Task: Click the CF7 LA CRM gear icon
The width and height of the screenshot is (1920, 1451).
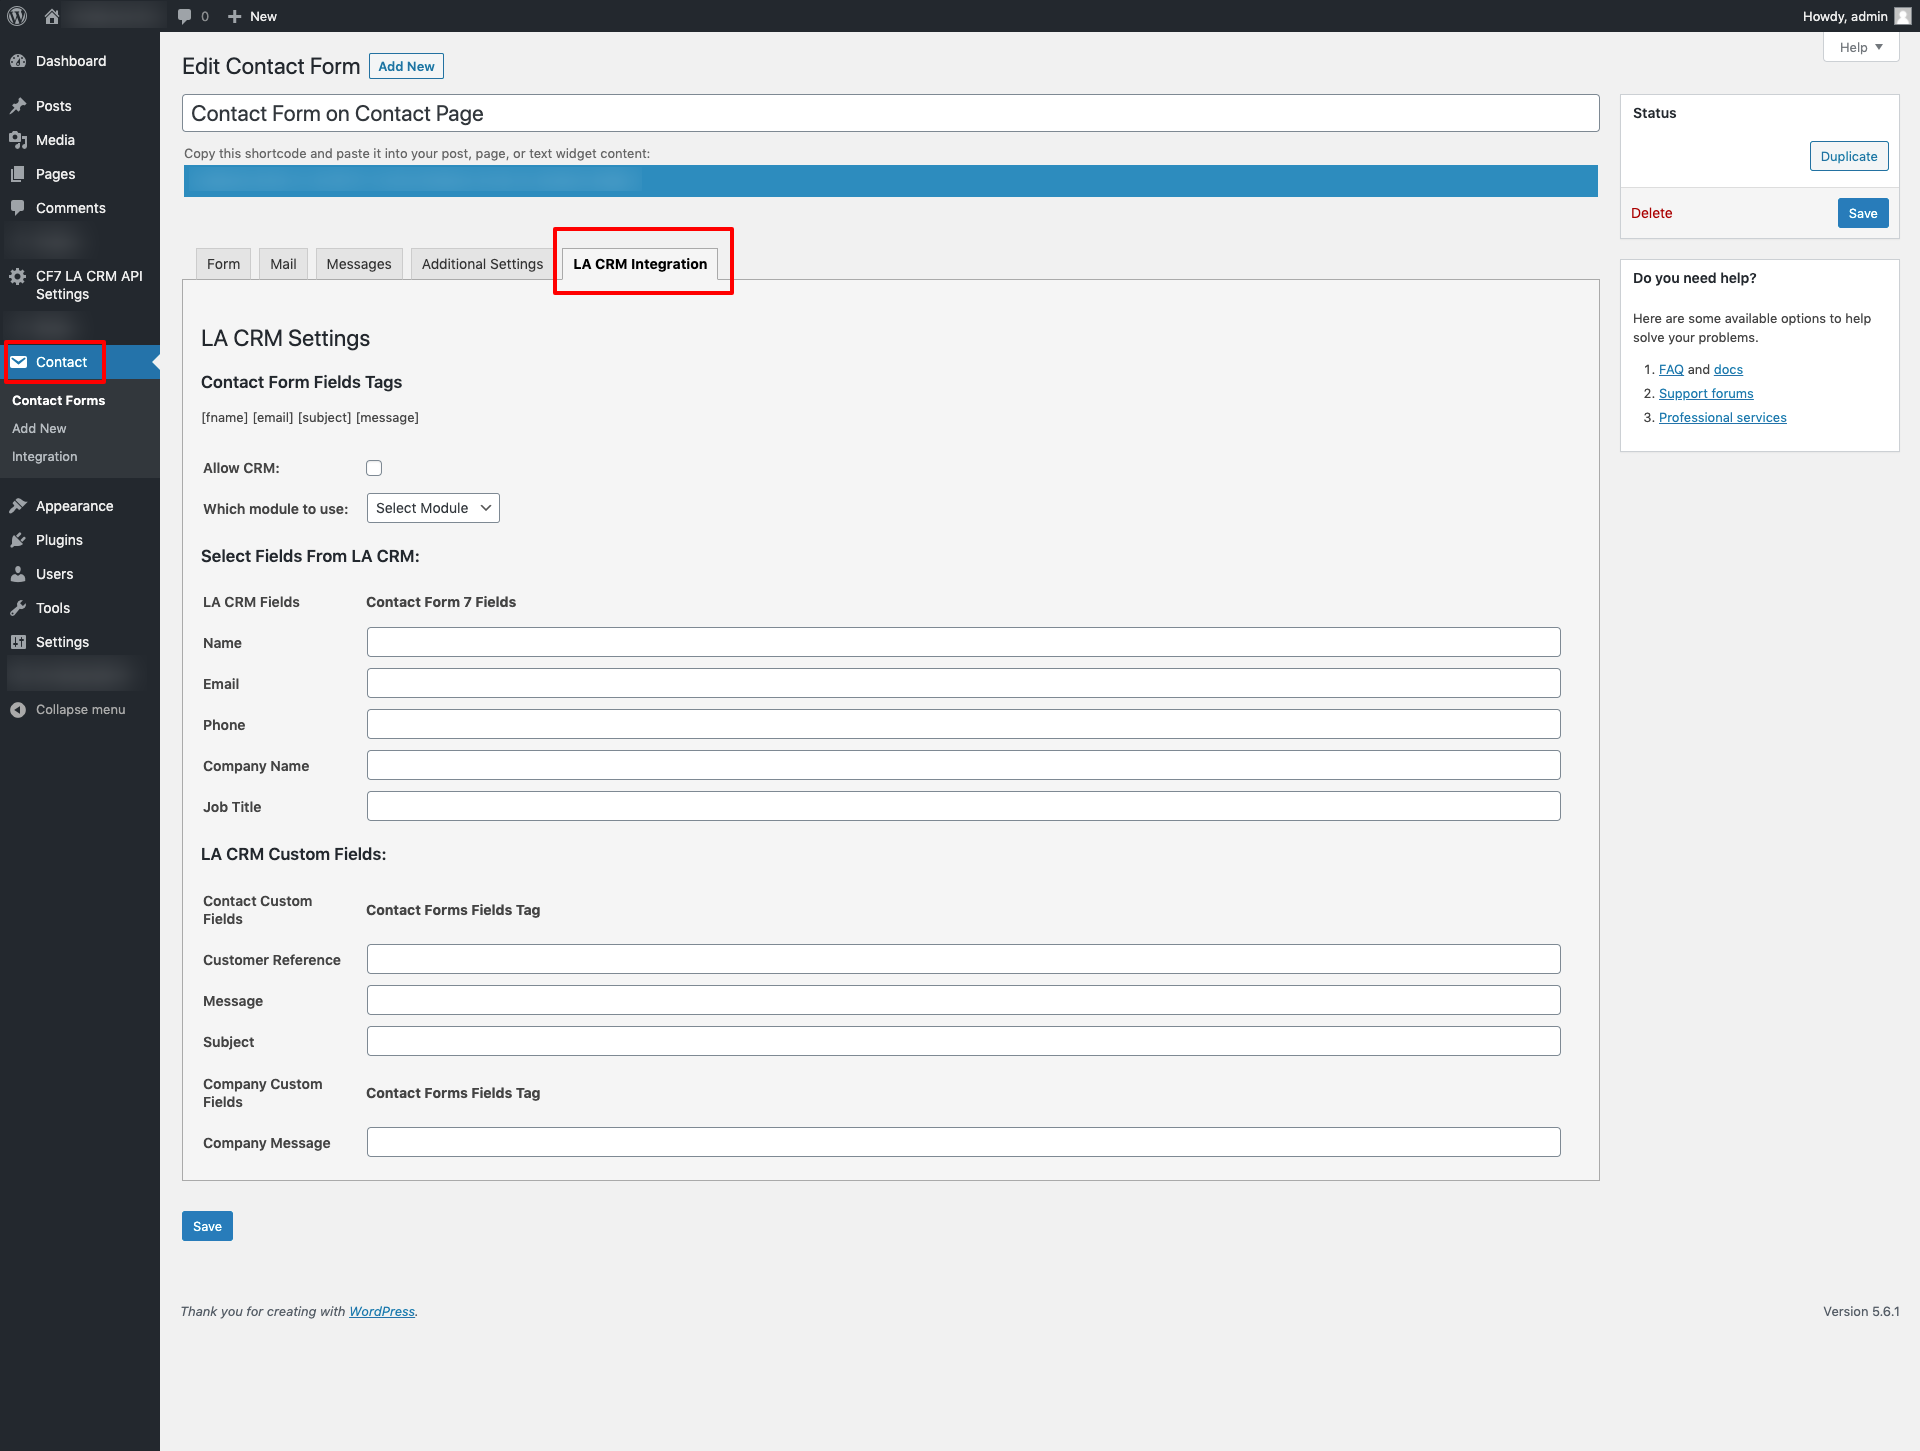Action: [18, 276]
